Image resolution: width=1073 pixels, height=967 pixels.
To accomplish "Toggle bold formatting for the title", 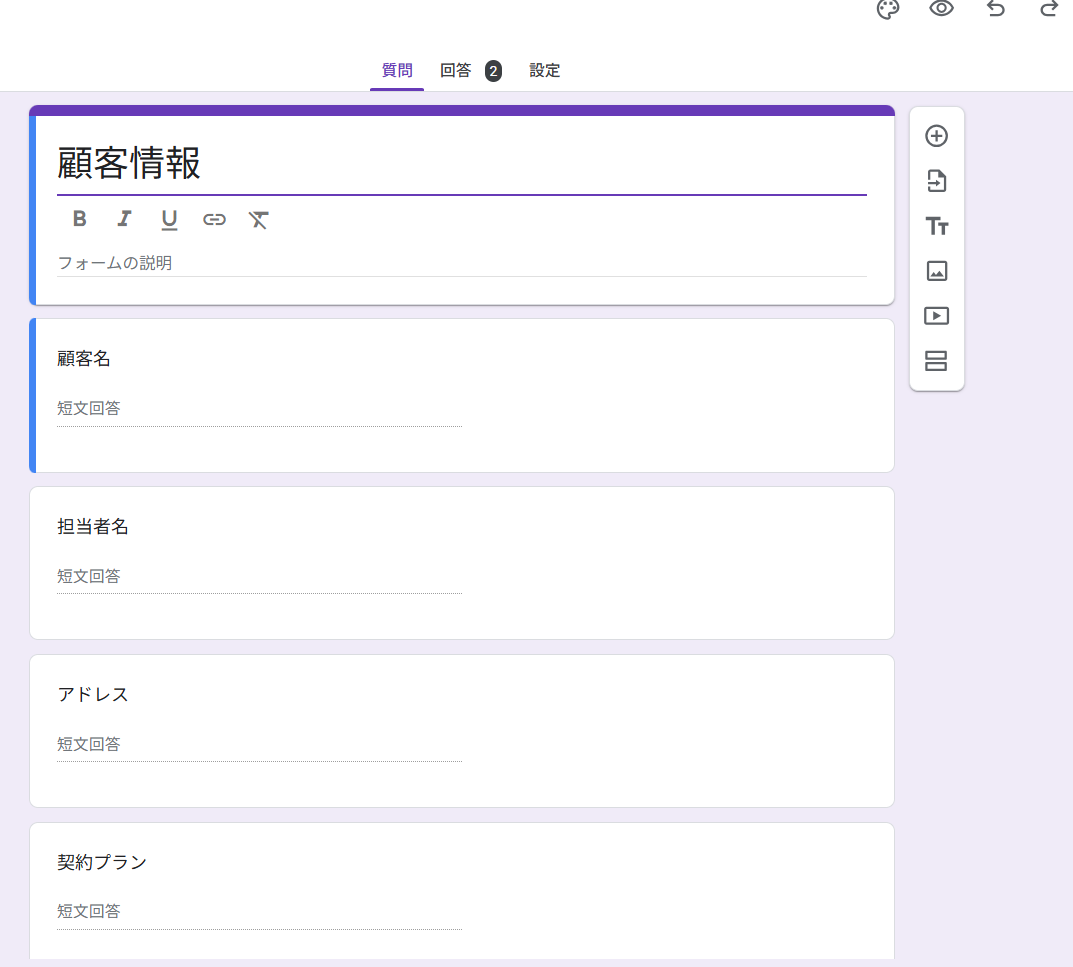I will [80, 219].
